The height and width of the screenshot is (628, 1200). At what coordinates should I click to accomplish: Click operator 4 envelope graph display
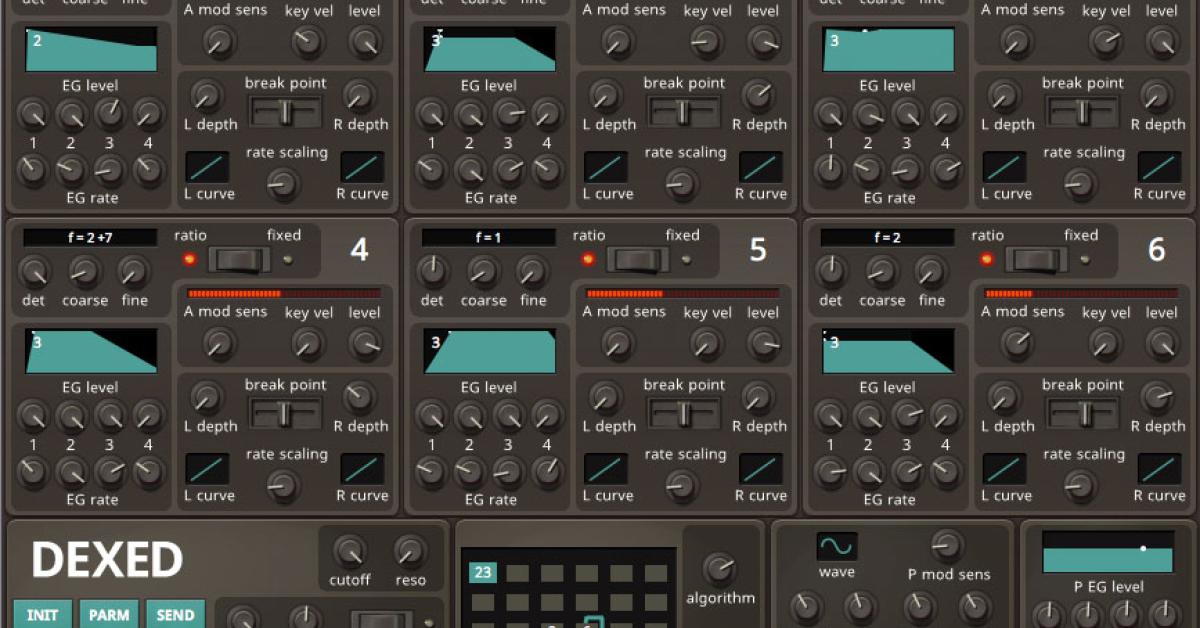click(91, 350)
